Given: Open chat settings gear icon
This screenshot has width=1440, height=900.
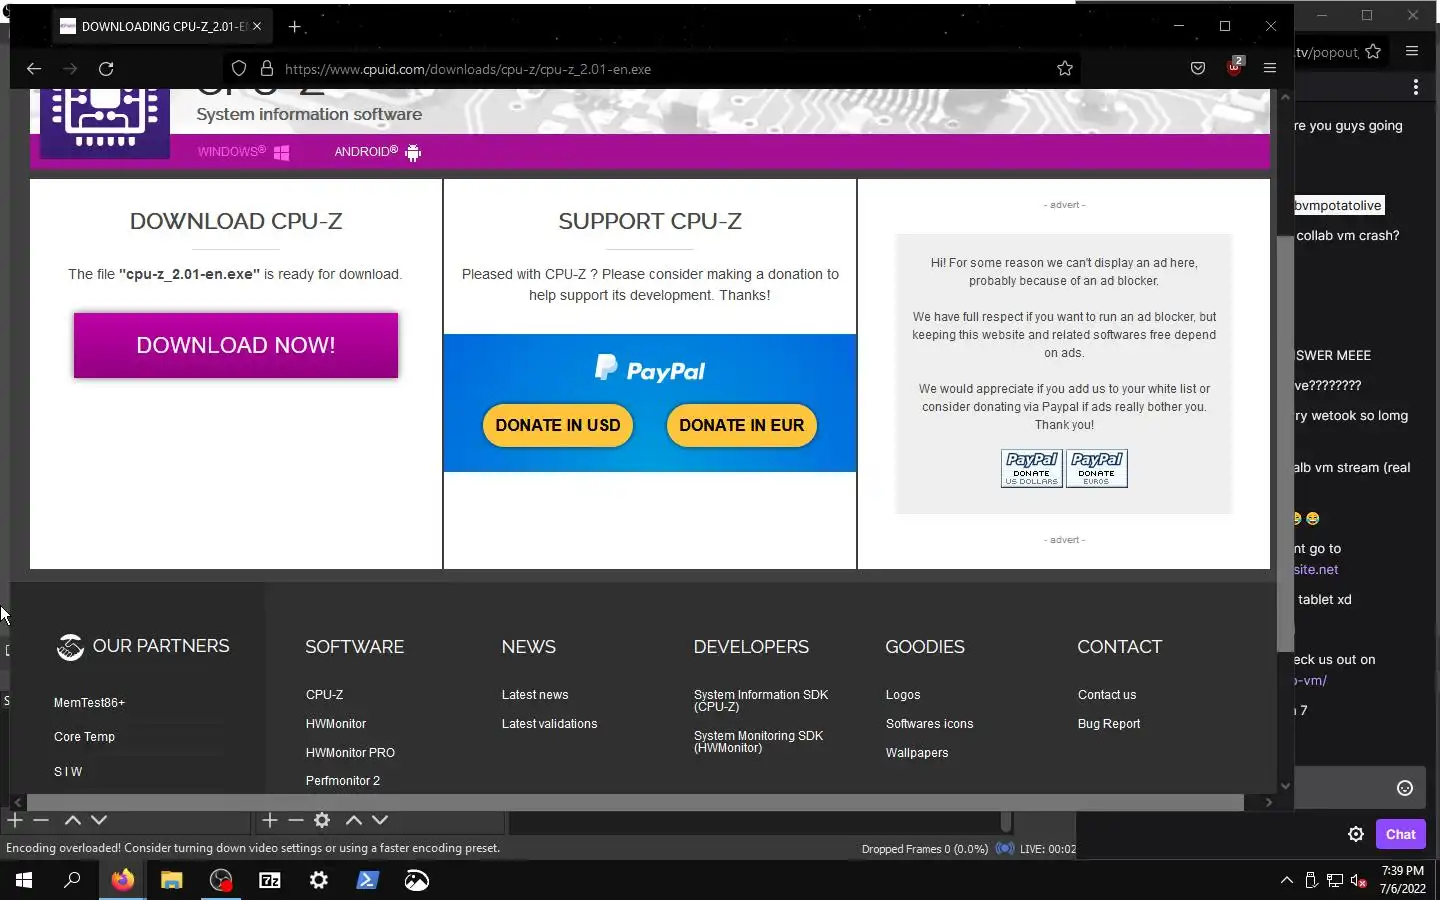Looking at the screenshot, I should (1356, 834).
